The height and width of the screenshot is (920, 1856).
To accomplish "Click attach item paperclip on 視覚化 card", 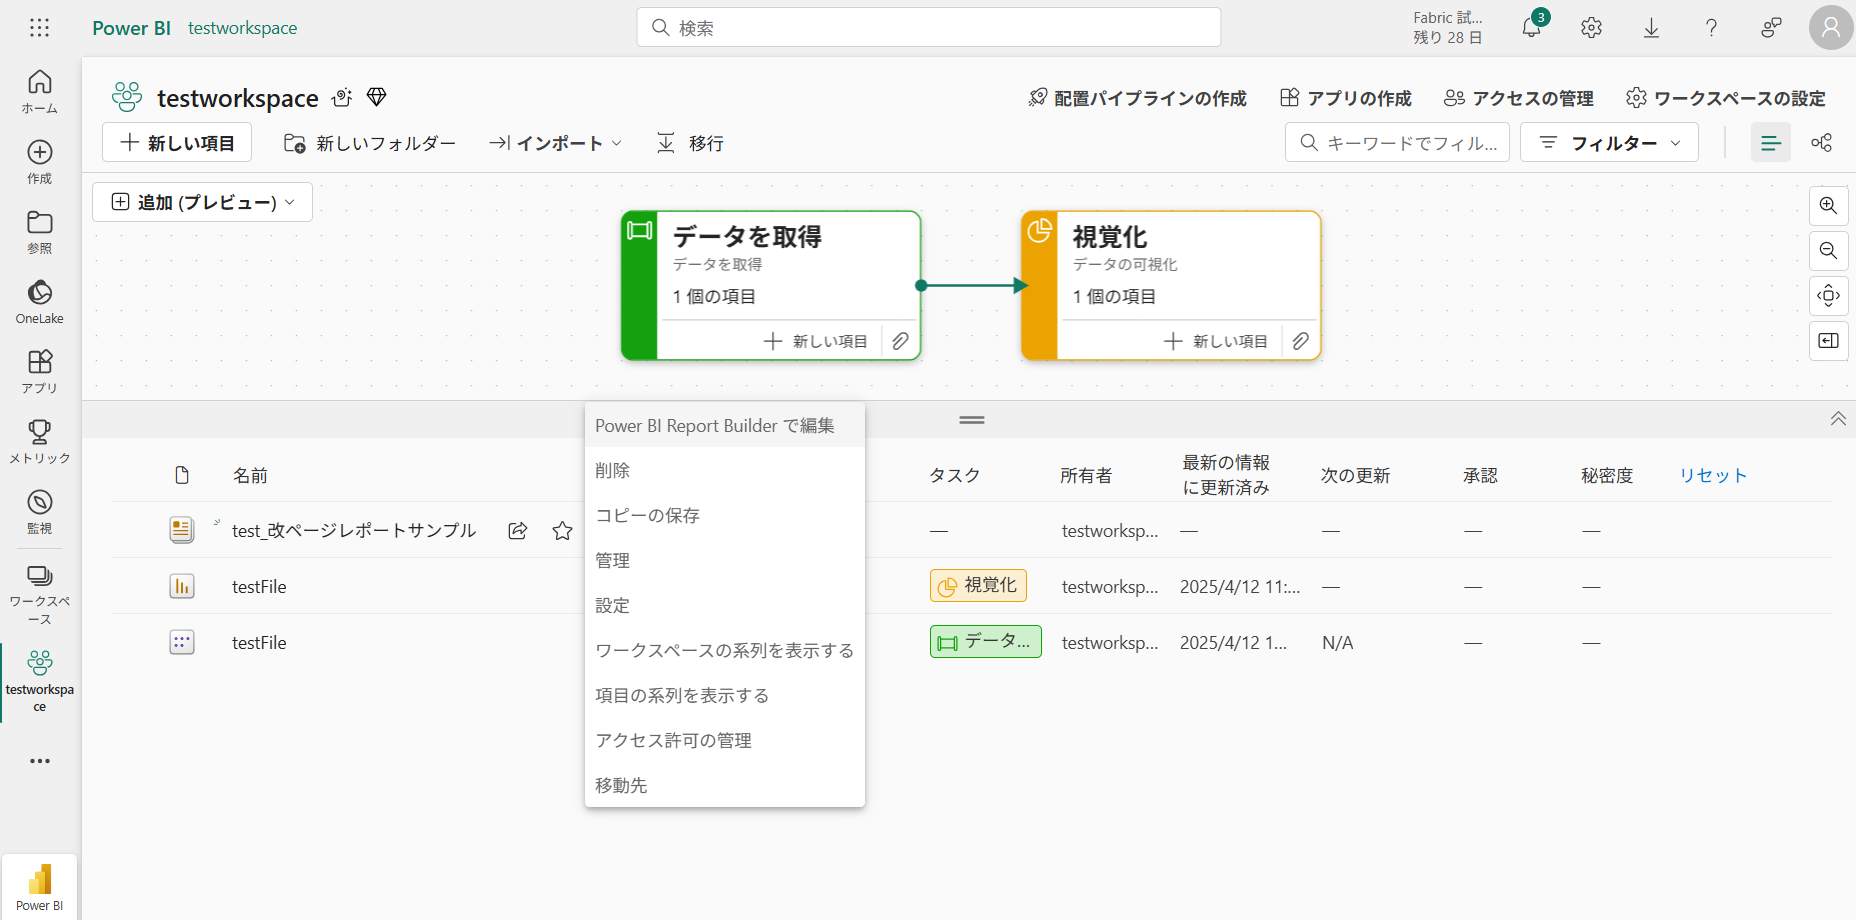I will click(1301, 341).
